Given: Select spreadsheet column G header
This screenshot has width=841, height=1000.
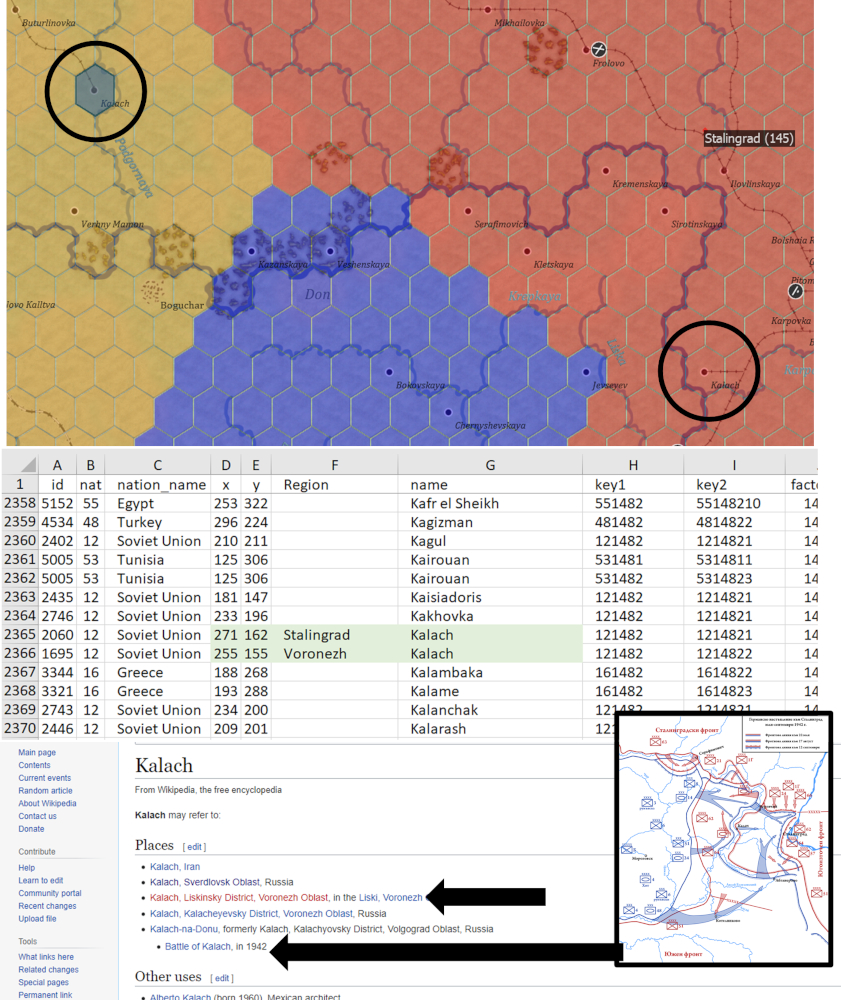Looking at the screenshot, I should pos(490,465).
